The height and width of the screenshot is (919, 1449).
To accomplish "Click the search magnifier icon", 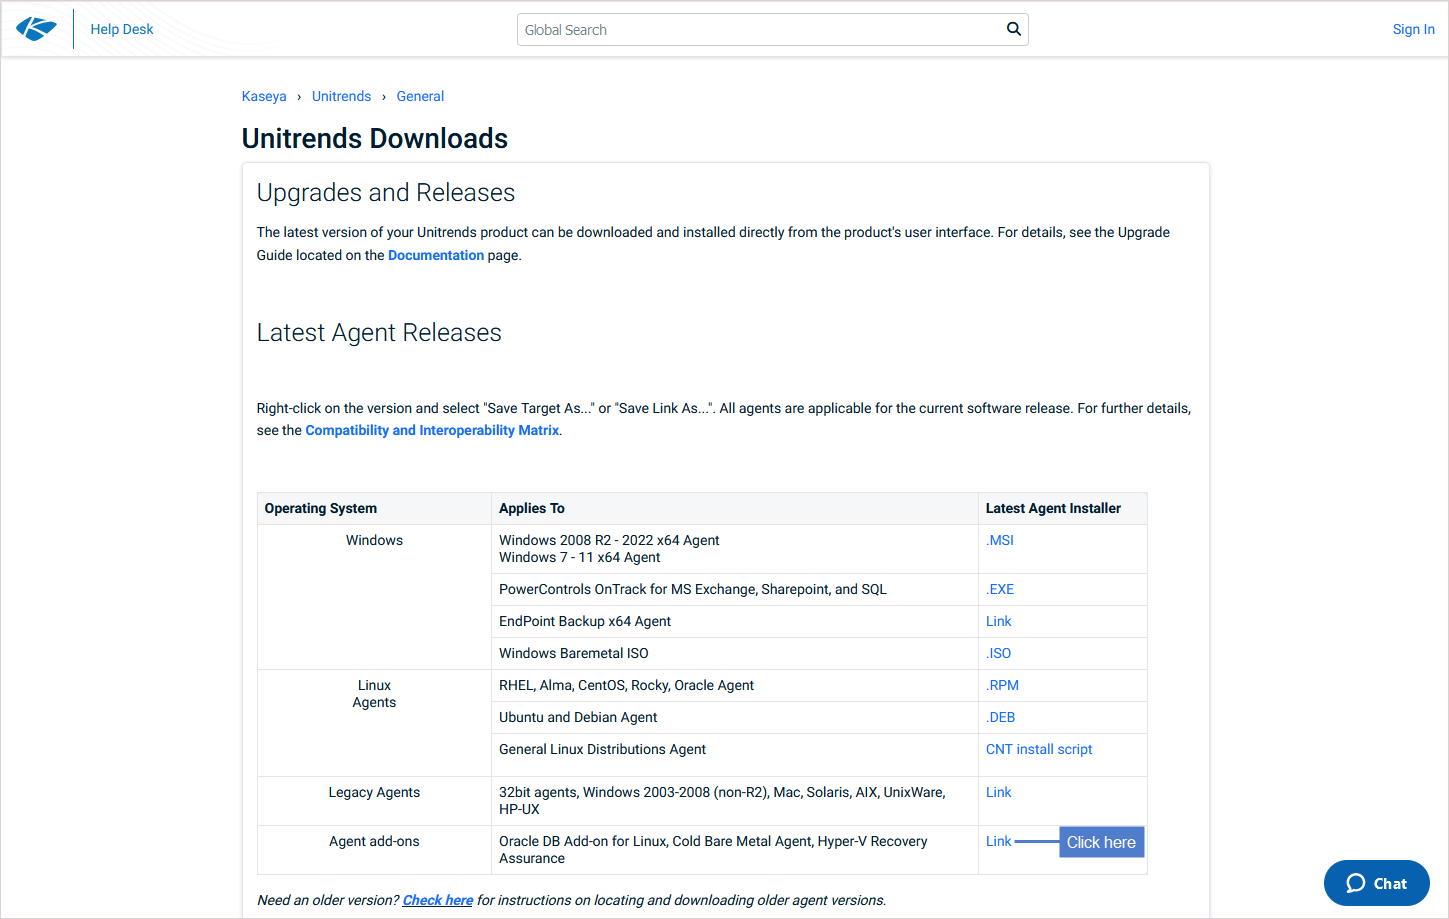I will point(1013,29).
